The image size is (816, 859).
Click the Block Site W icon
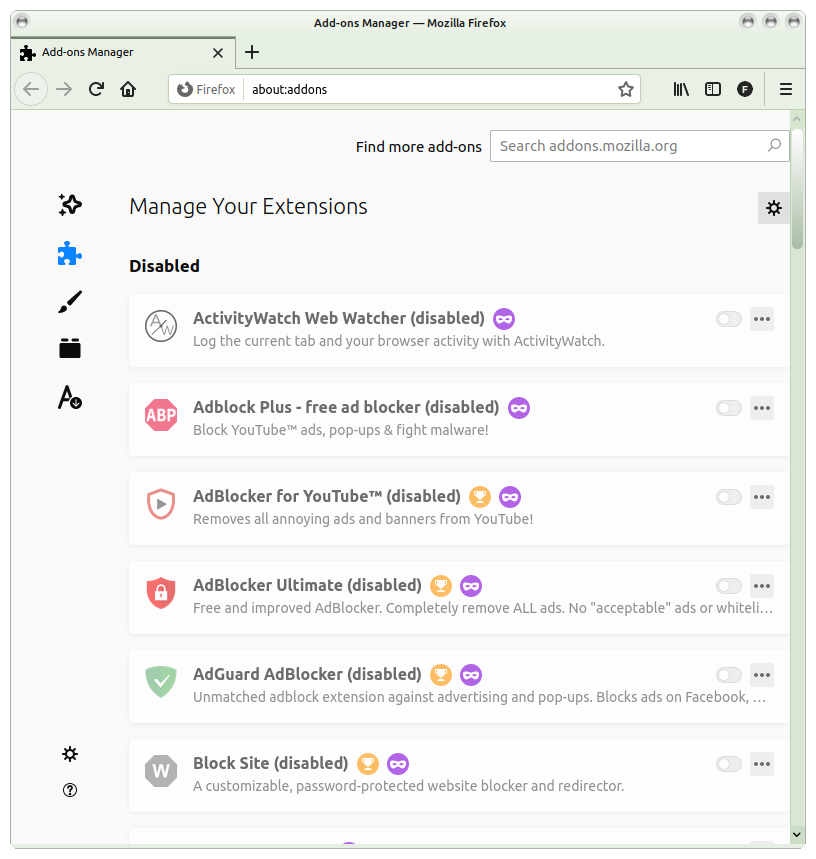tap(161, 771)
